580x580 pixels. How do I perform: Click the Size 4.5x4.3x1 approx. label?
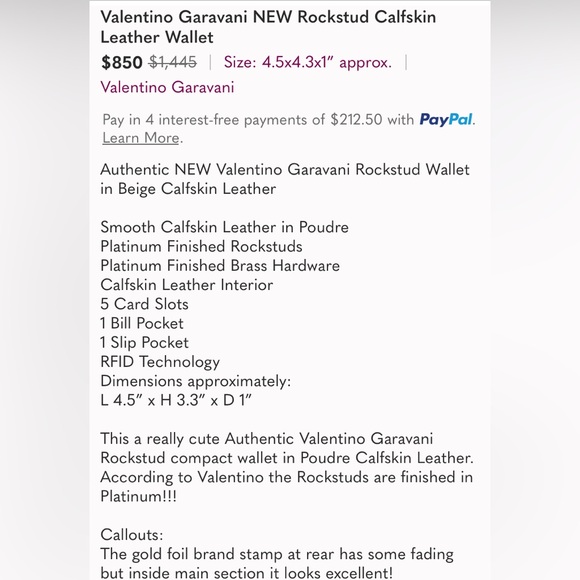coord(307,62)
